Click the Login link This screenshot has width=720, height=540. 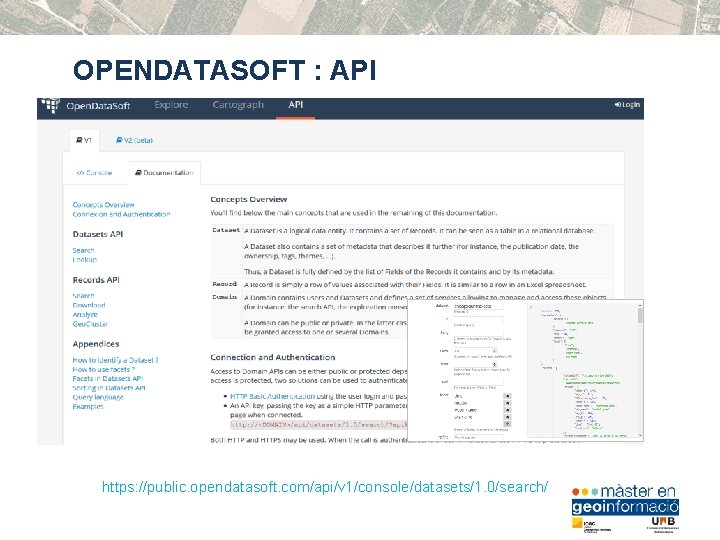click(627, 105)
